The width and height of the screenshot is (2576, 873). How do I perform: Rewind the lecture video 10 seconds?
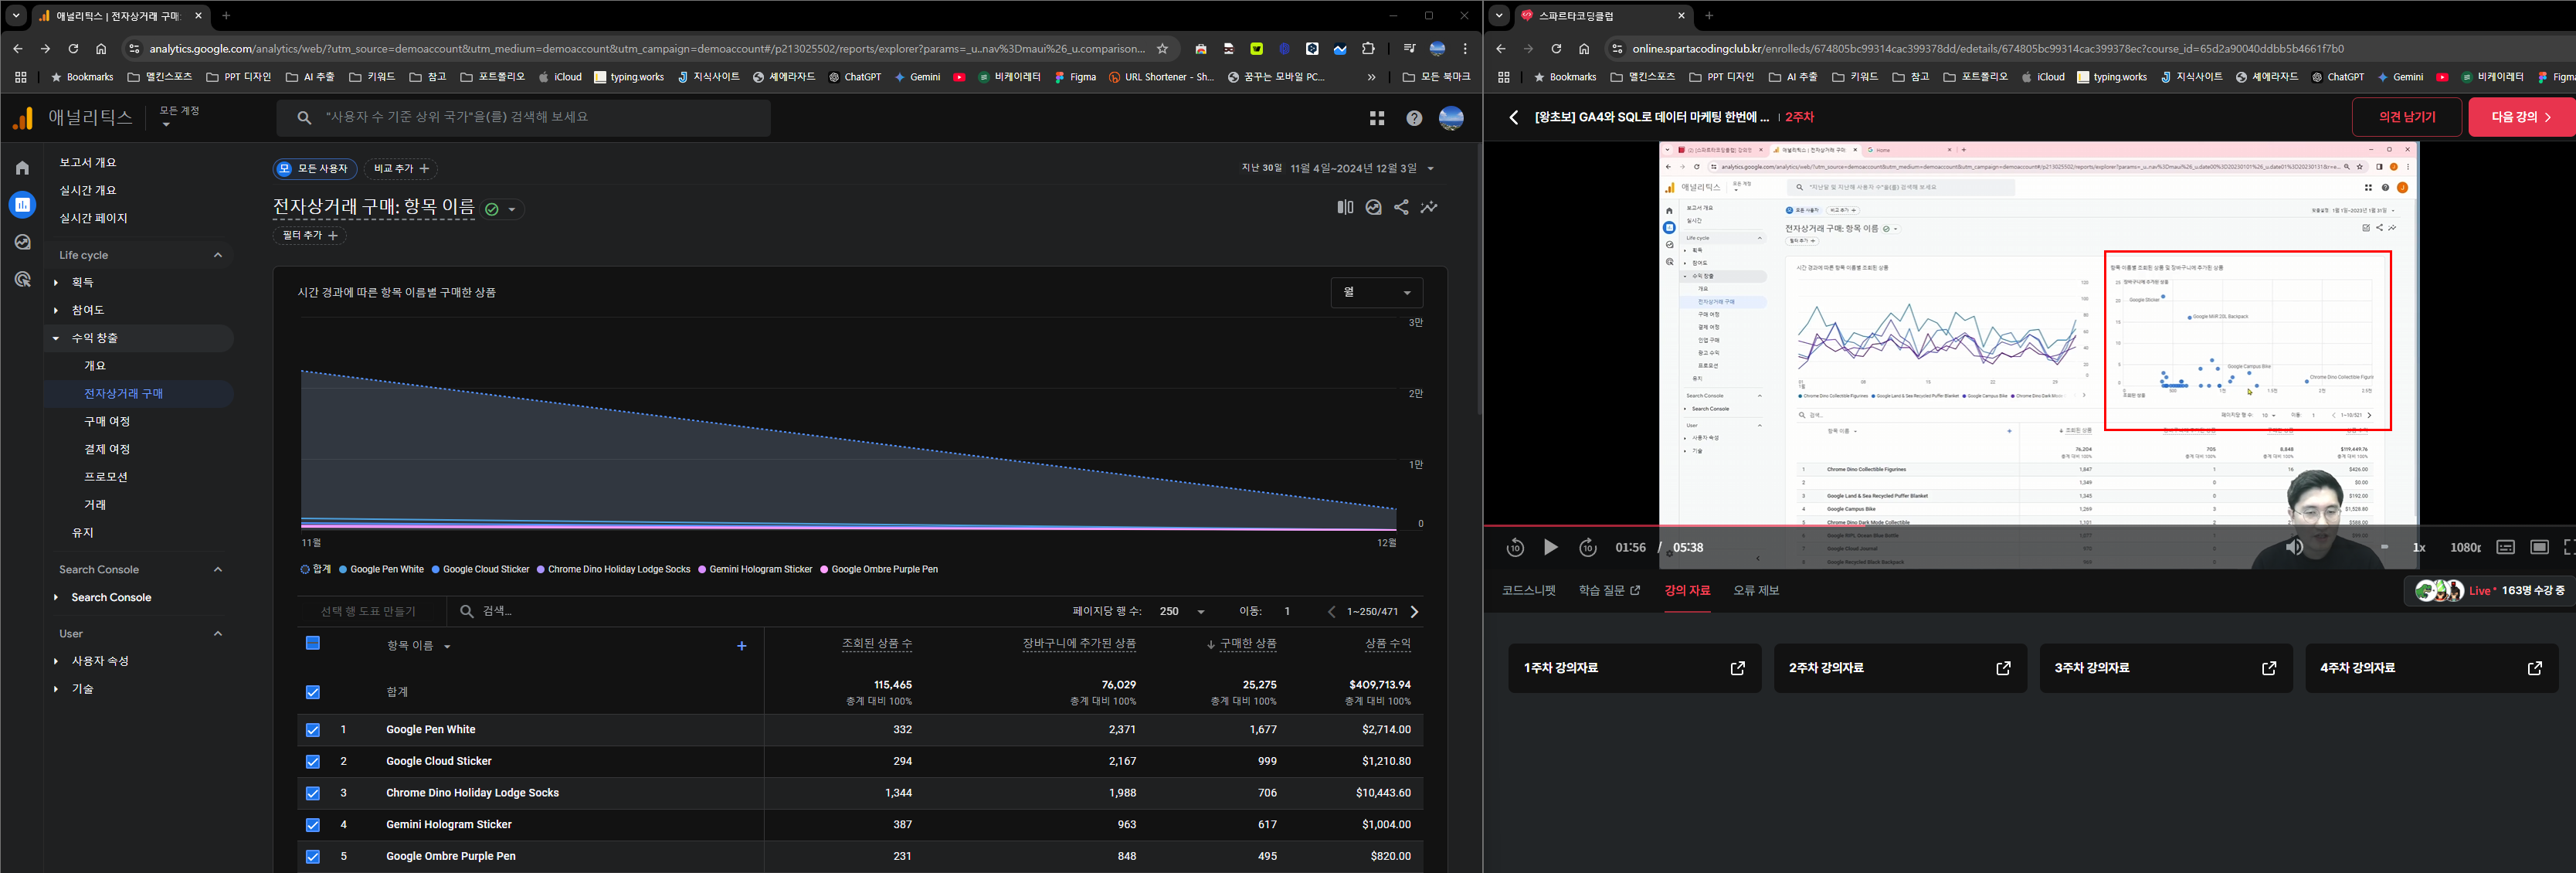point(1515,547)
